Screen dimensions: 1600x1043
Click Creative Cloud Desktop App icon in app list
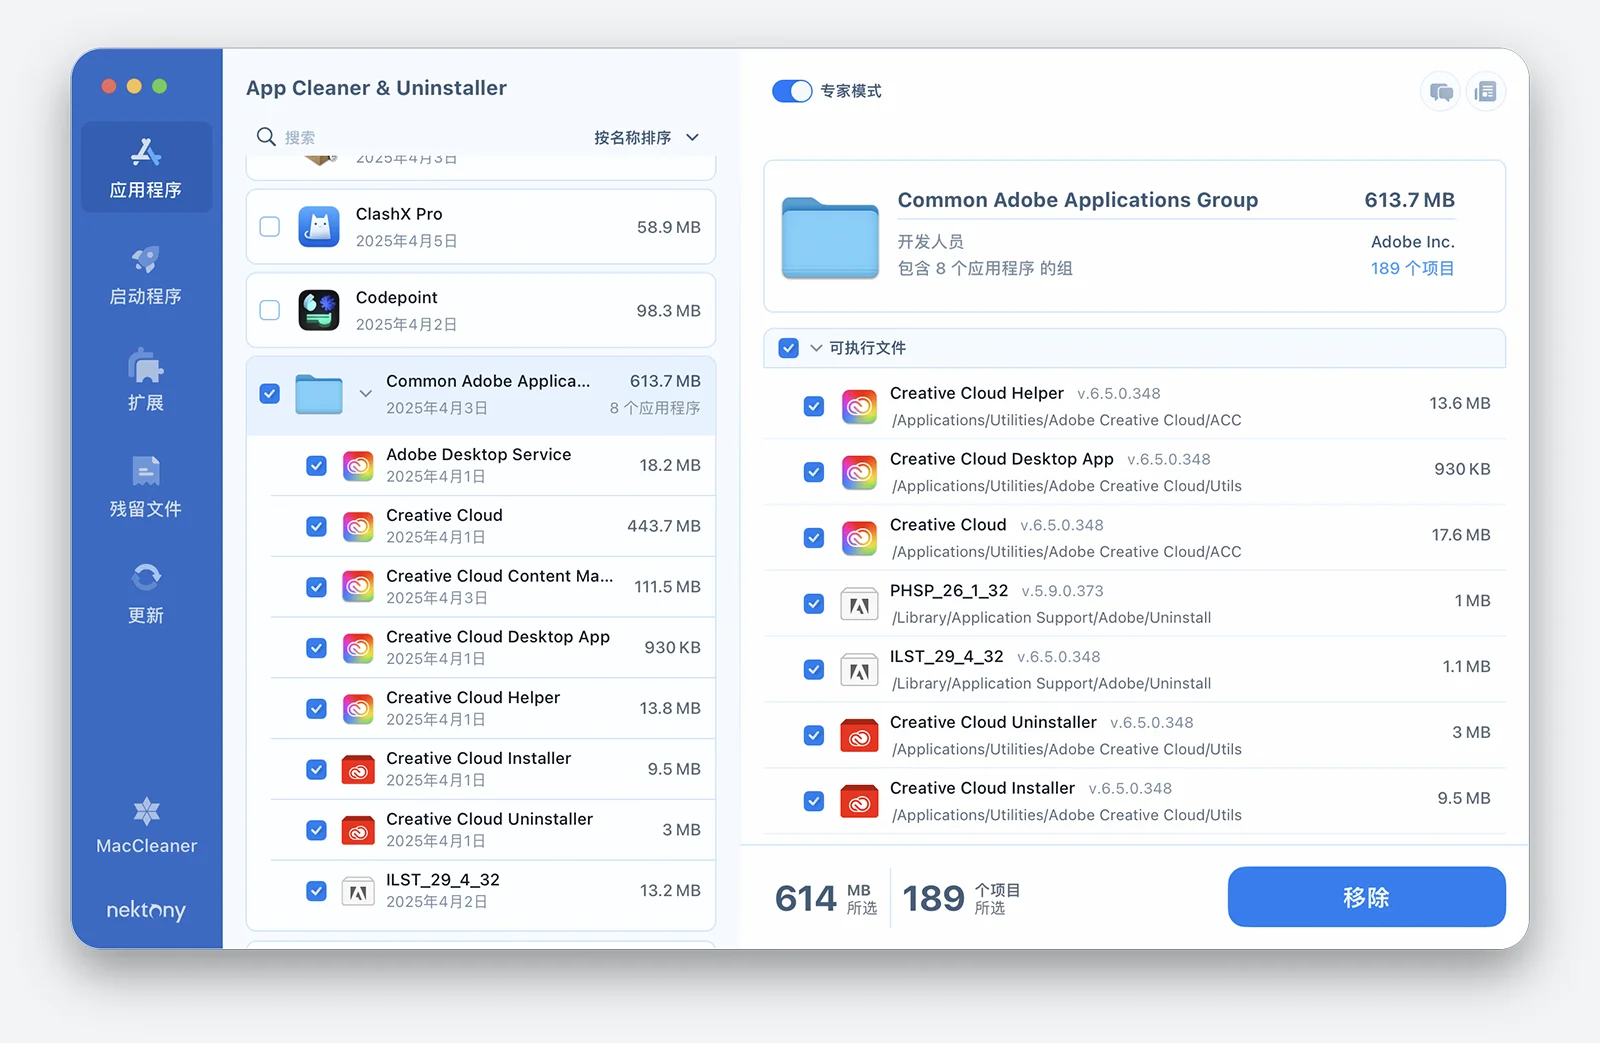pyautogui.click(x=358, y=648)
